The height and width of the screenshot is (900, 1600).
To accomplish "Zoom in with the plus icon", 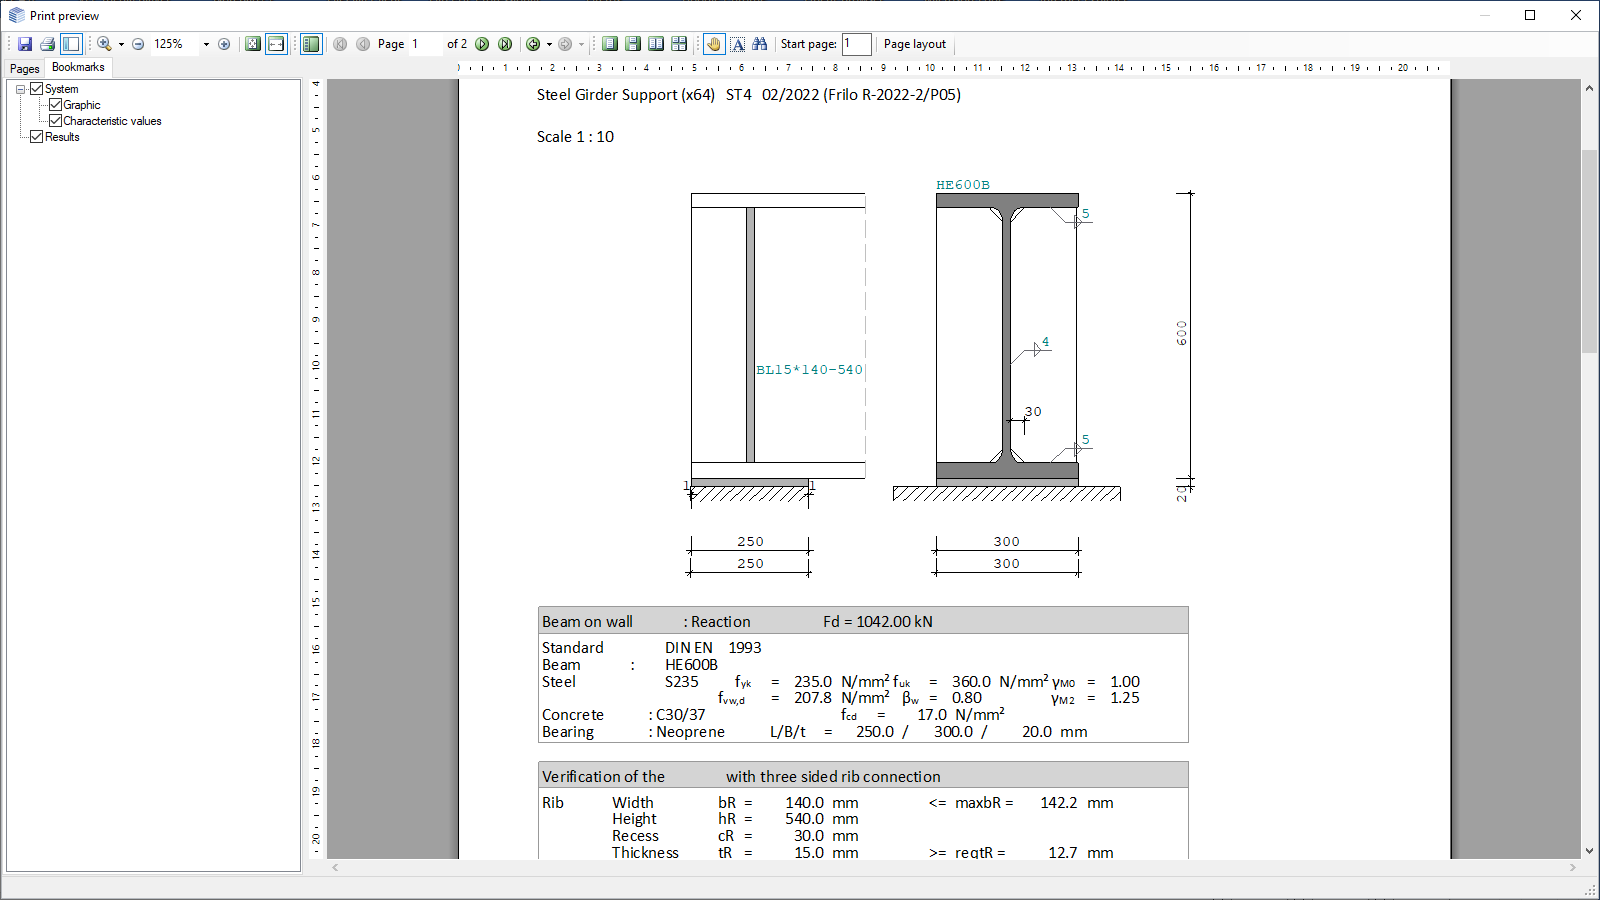I will point(224,44).
